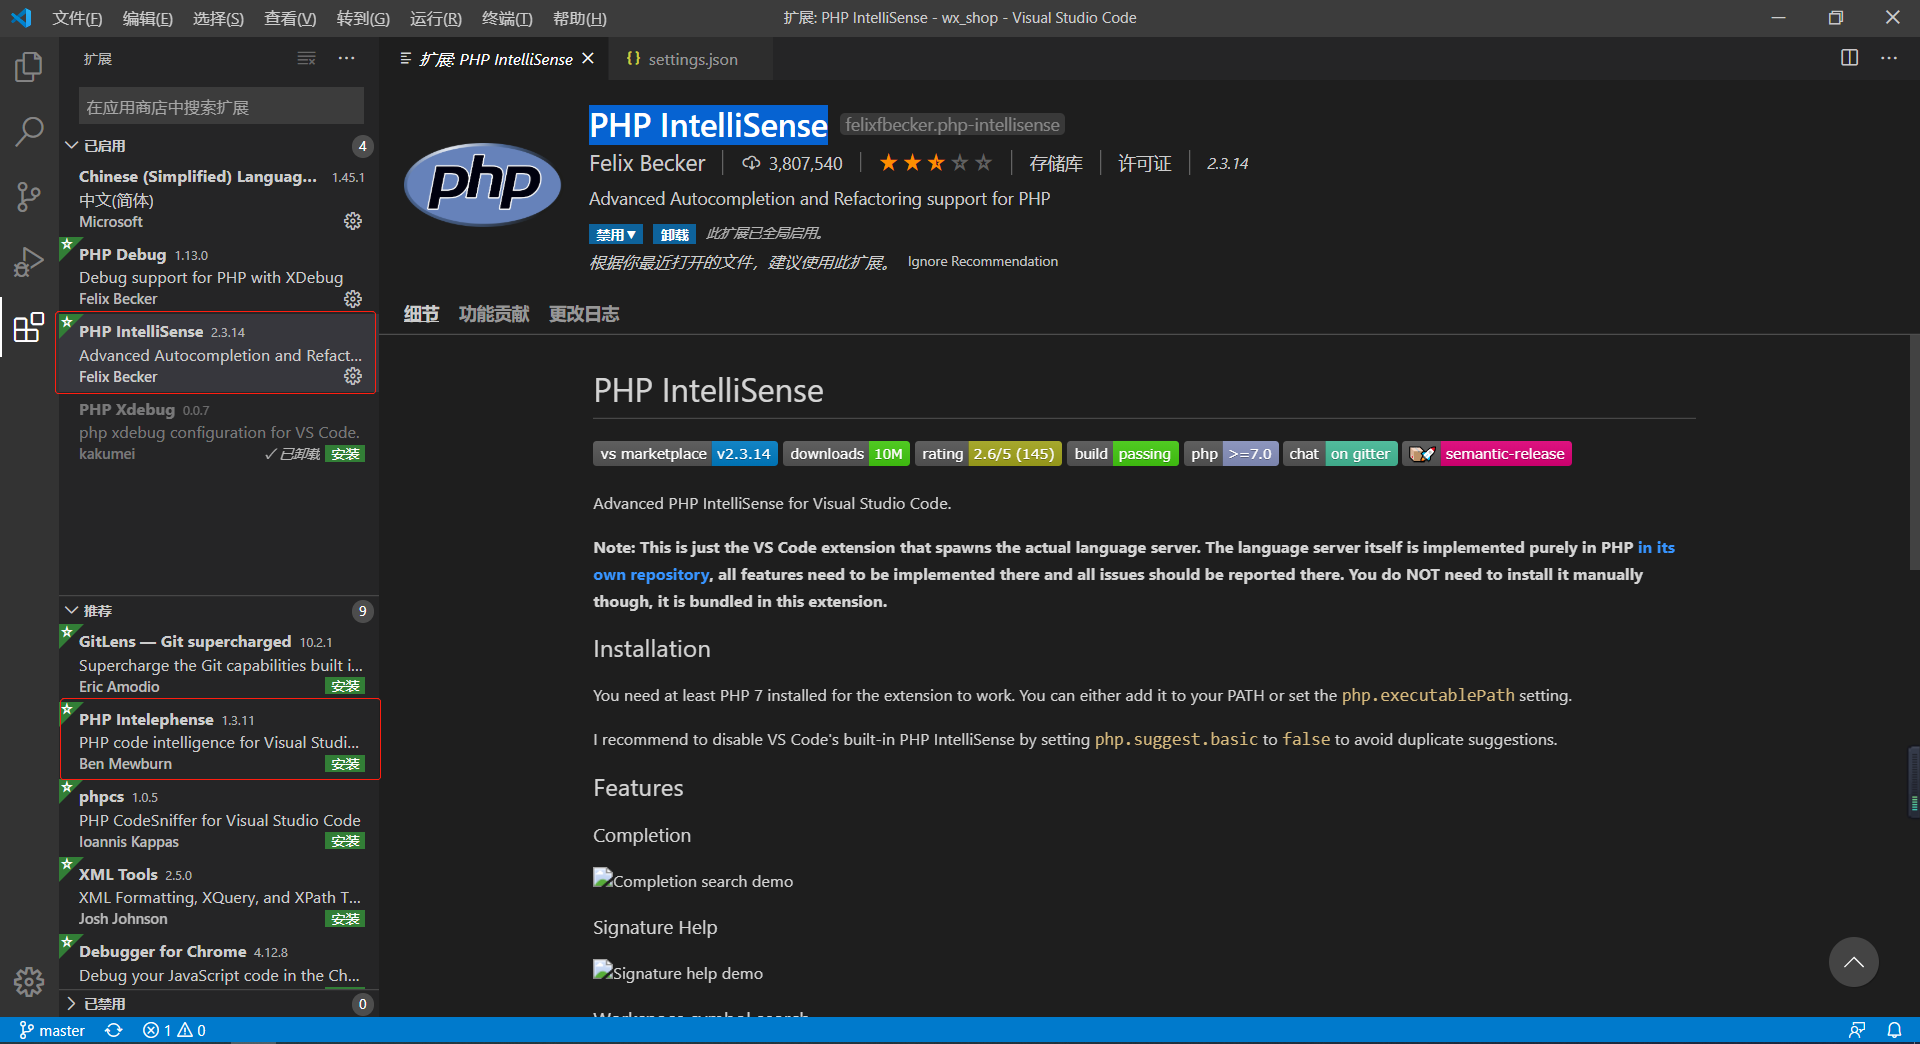Click the extension search input field
The image size is (1920, 1044).
[221, 107]
